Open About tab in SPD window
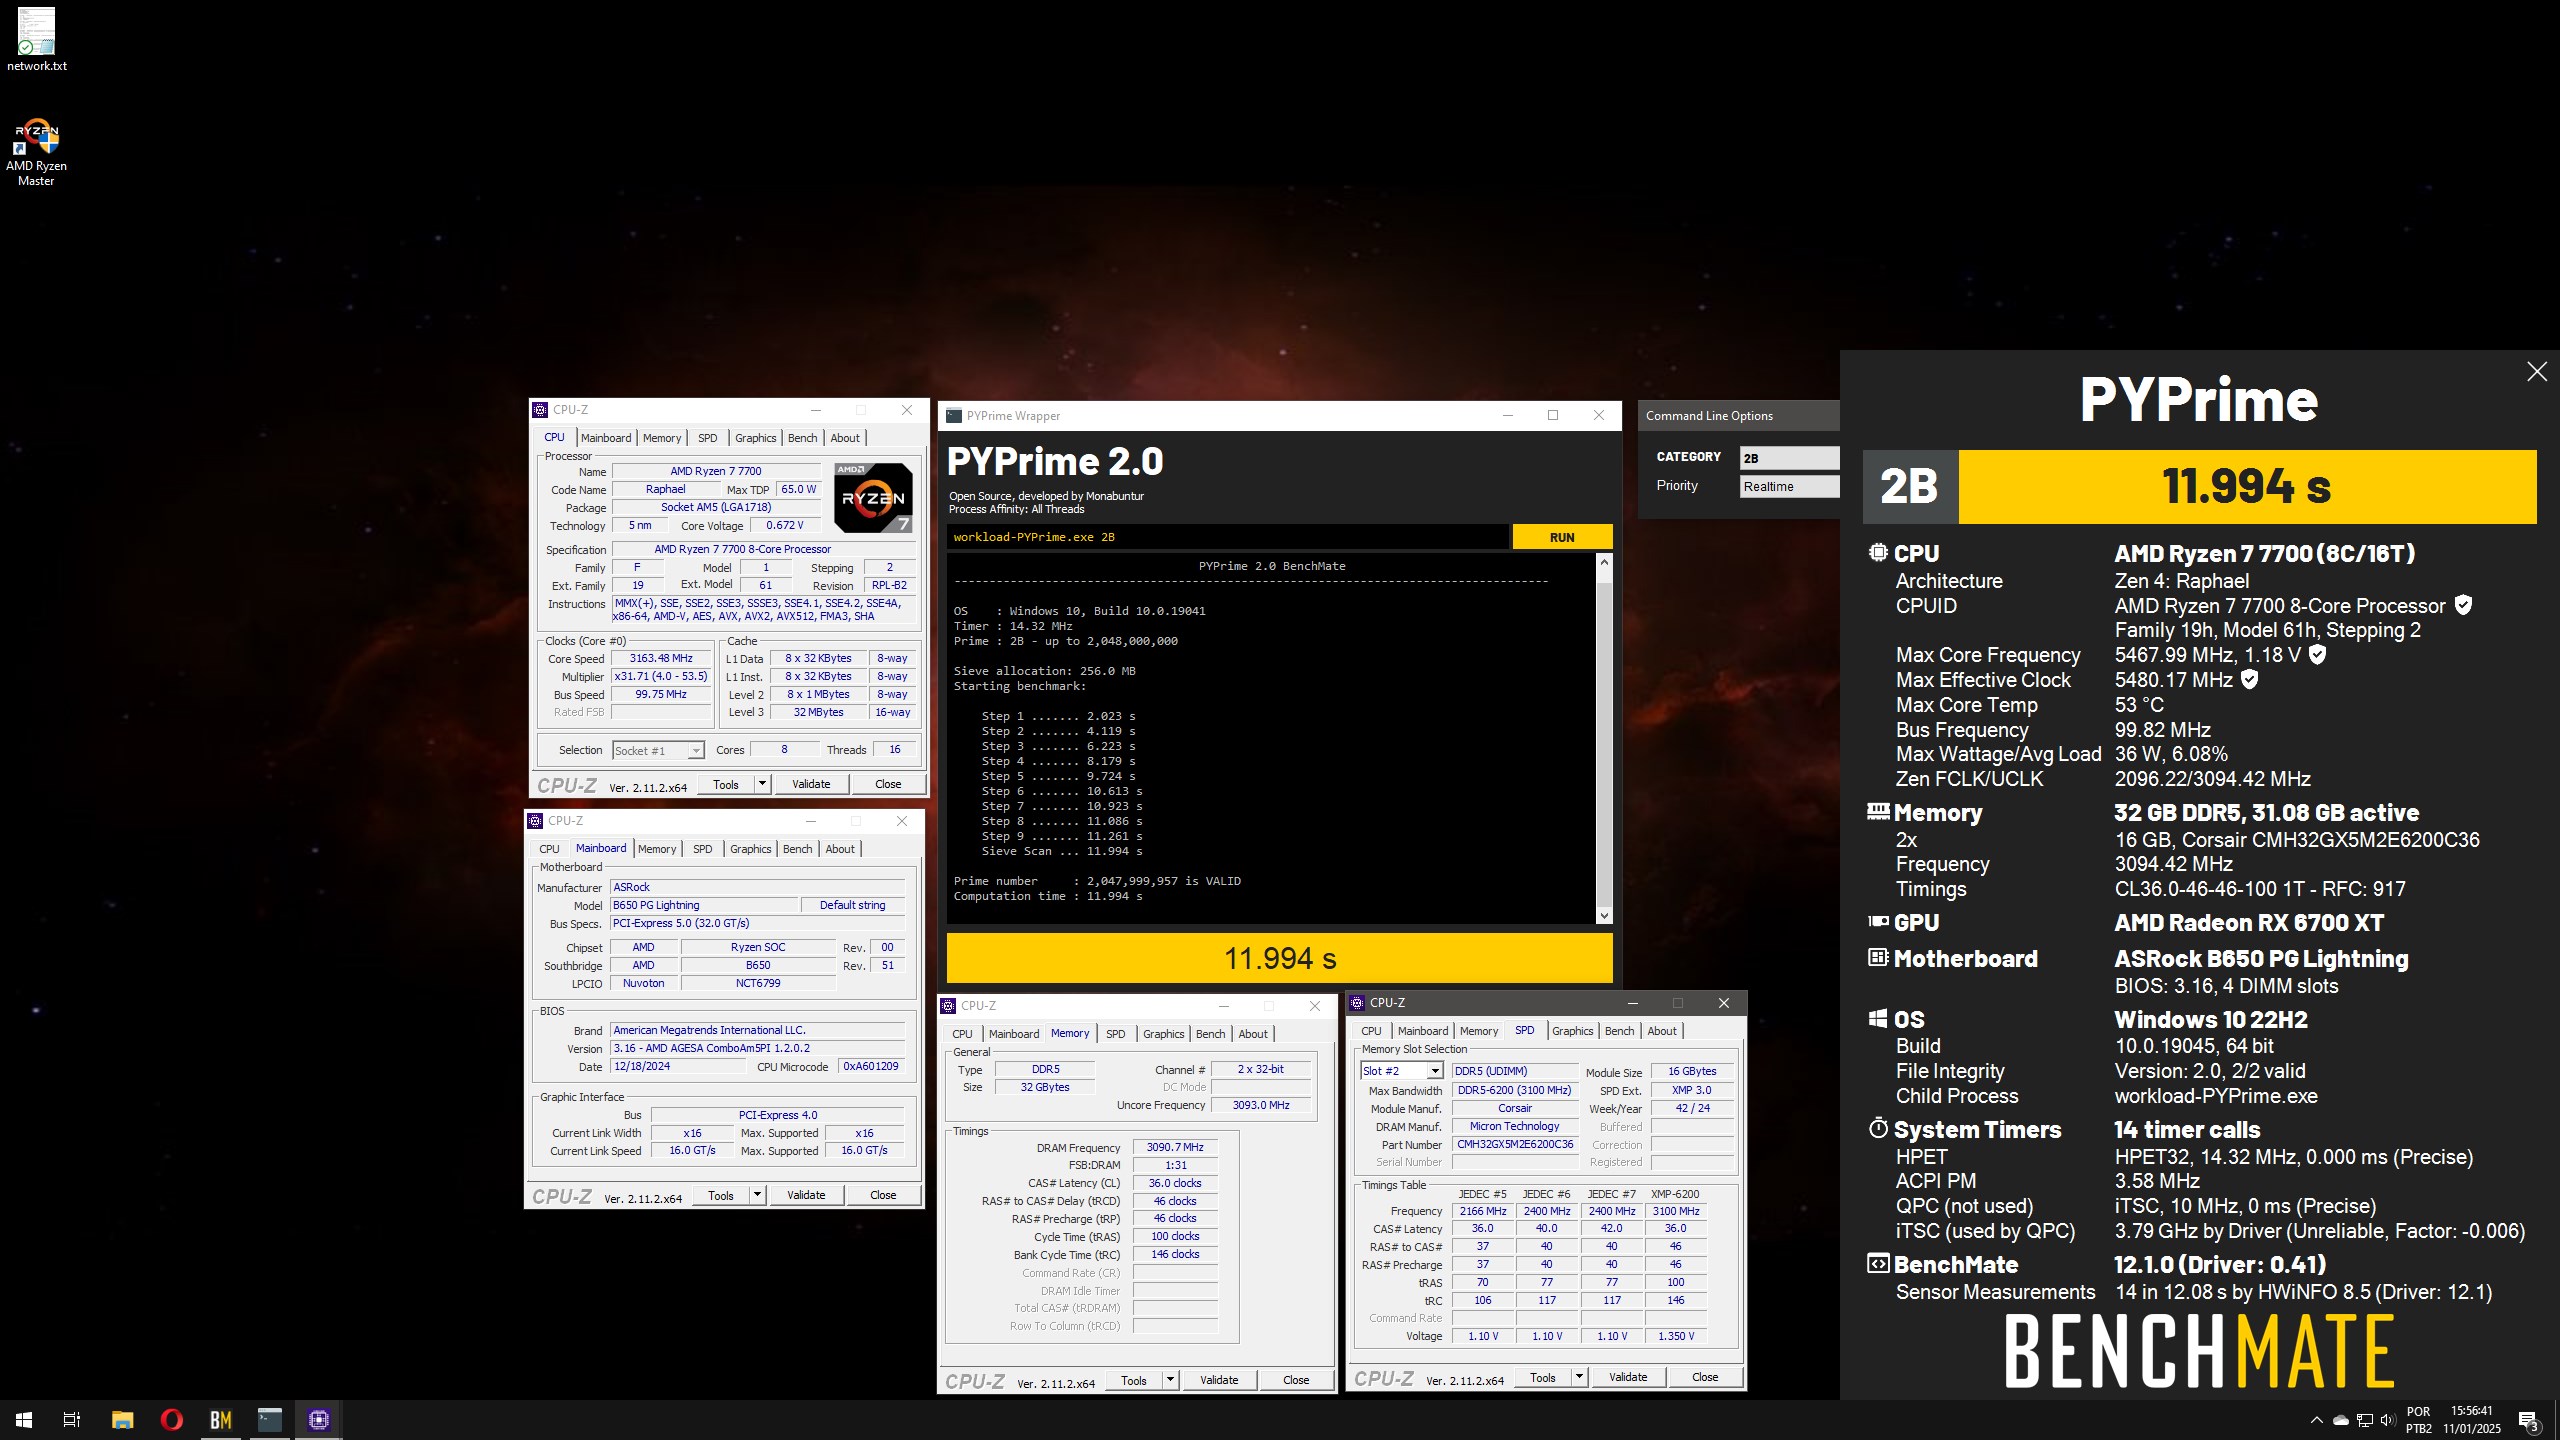 (x=1662, y=1031)
